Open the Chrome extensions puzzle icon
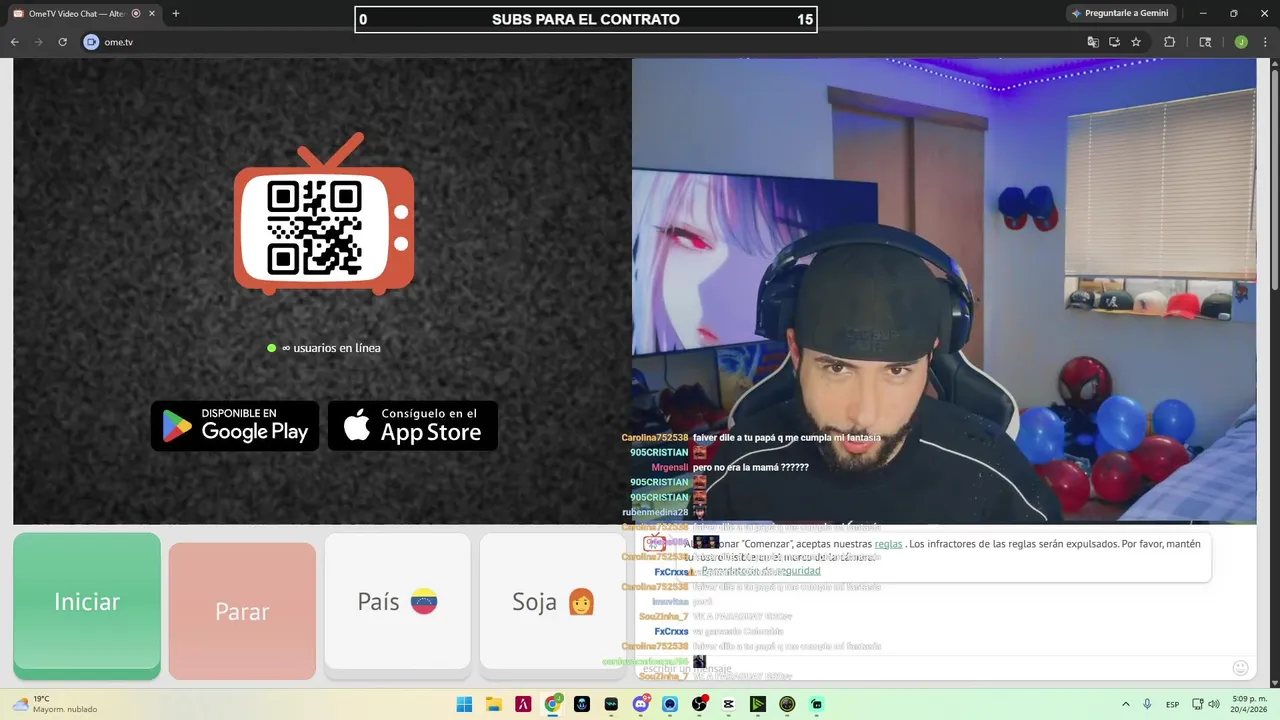Screen dimensions: 1280x720 click(1169, 42)
